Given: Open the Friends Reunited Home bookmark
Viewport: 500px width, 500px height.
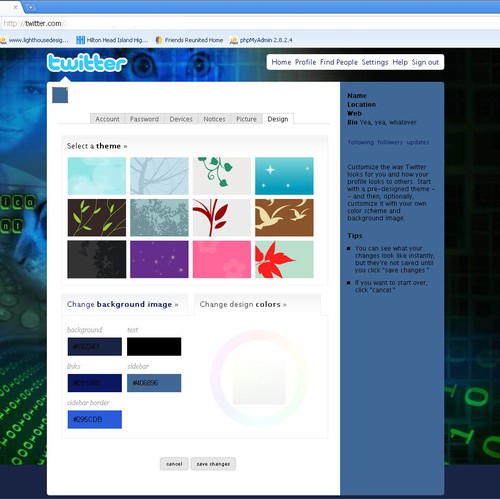Looking at the screenshot, I should [x=189, y=40].
